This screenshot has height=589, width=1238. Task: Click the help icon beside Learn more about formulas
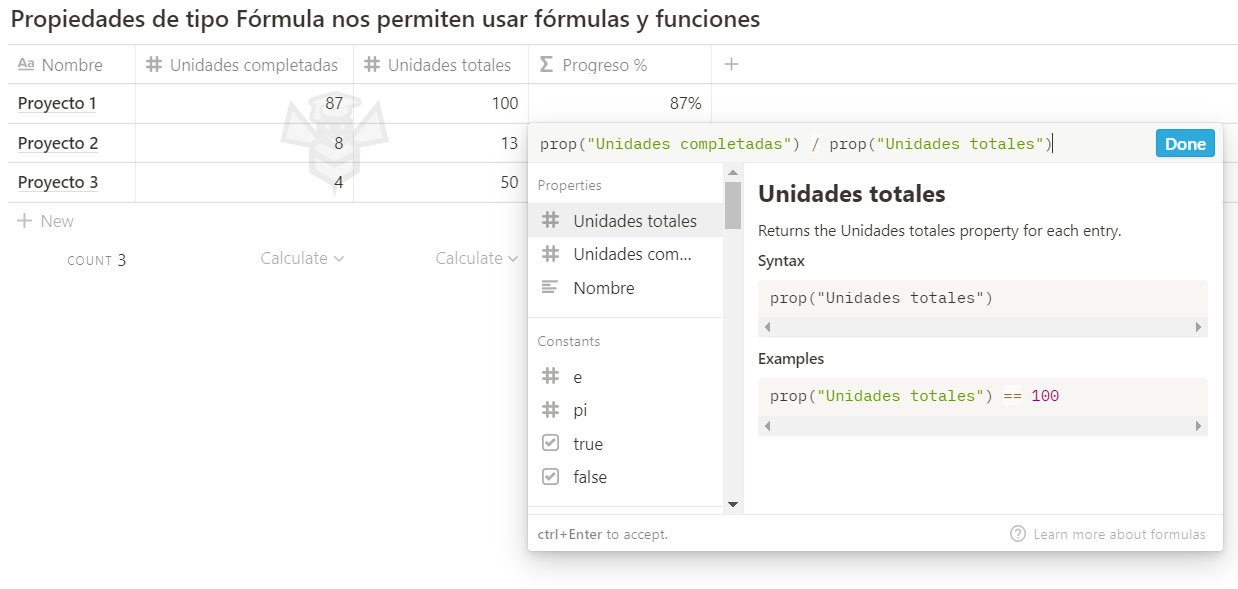[1018, 534]
